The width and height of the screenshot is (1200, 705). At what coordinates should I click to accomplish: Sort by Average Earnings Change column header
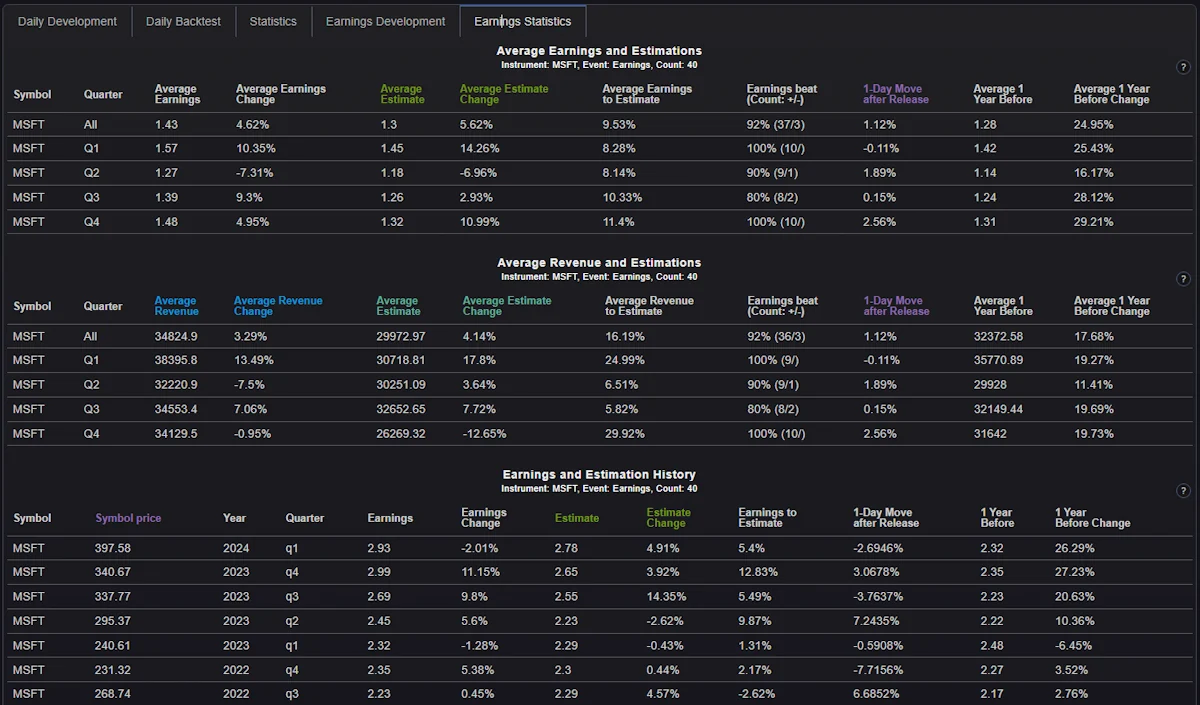click(280, 94)
